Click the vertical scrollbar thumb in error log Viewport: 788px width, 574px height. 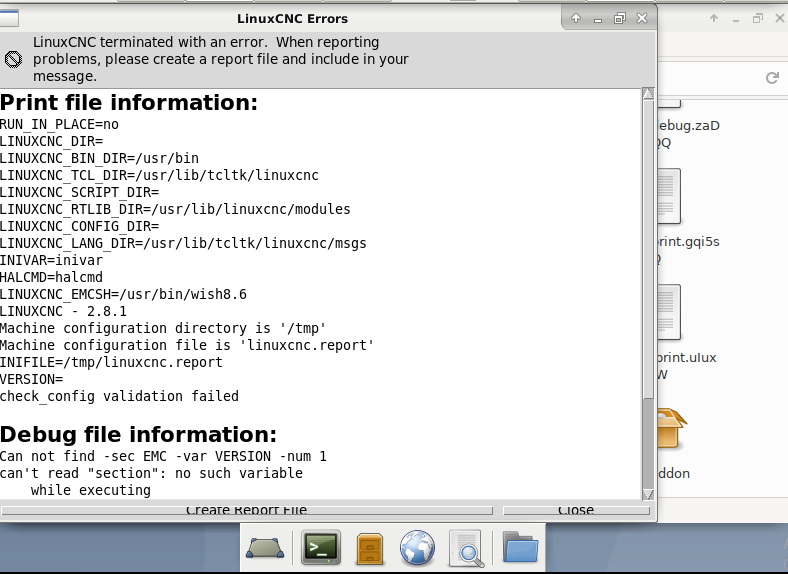648,249
